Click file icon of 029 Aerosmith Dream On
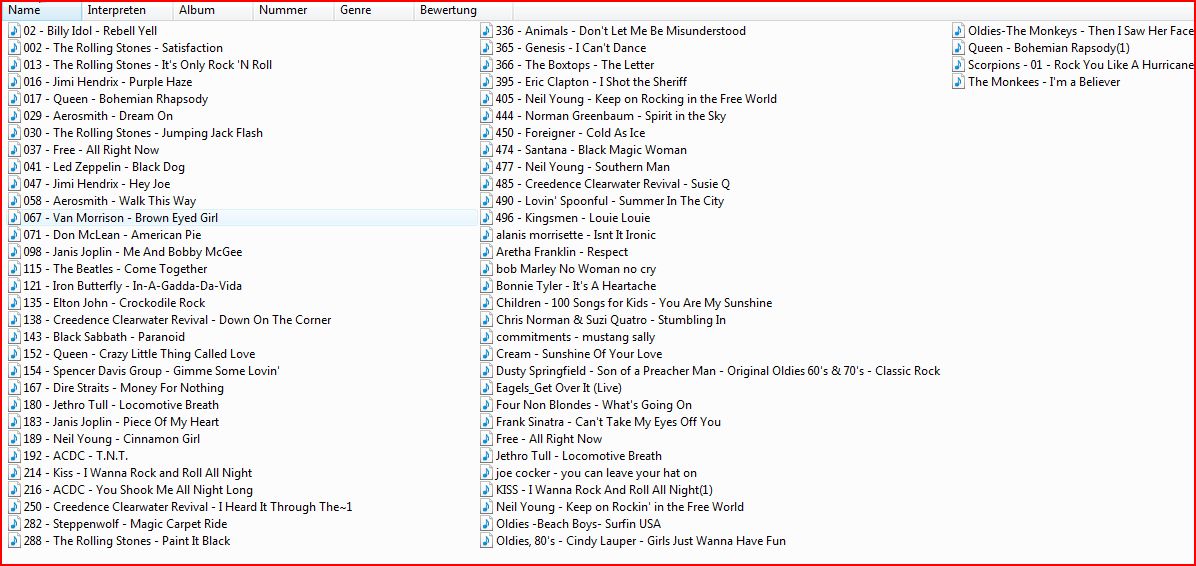The image size is (1196, 566). (x=14, y=116)
